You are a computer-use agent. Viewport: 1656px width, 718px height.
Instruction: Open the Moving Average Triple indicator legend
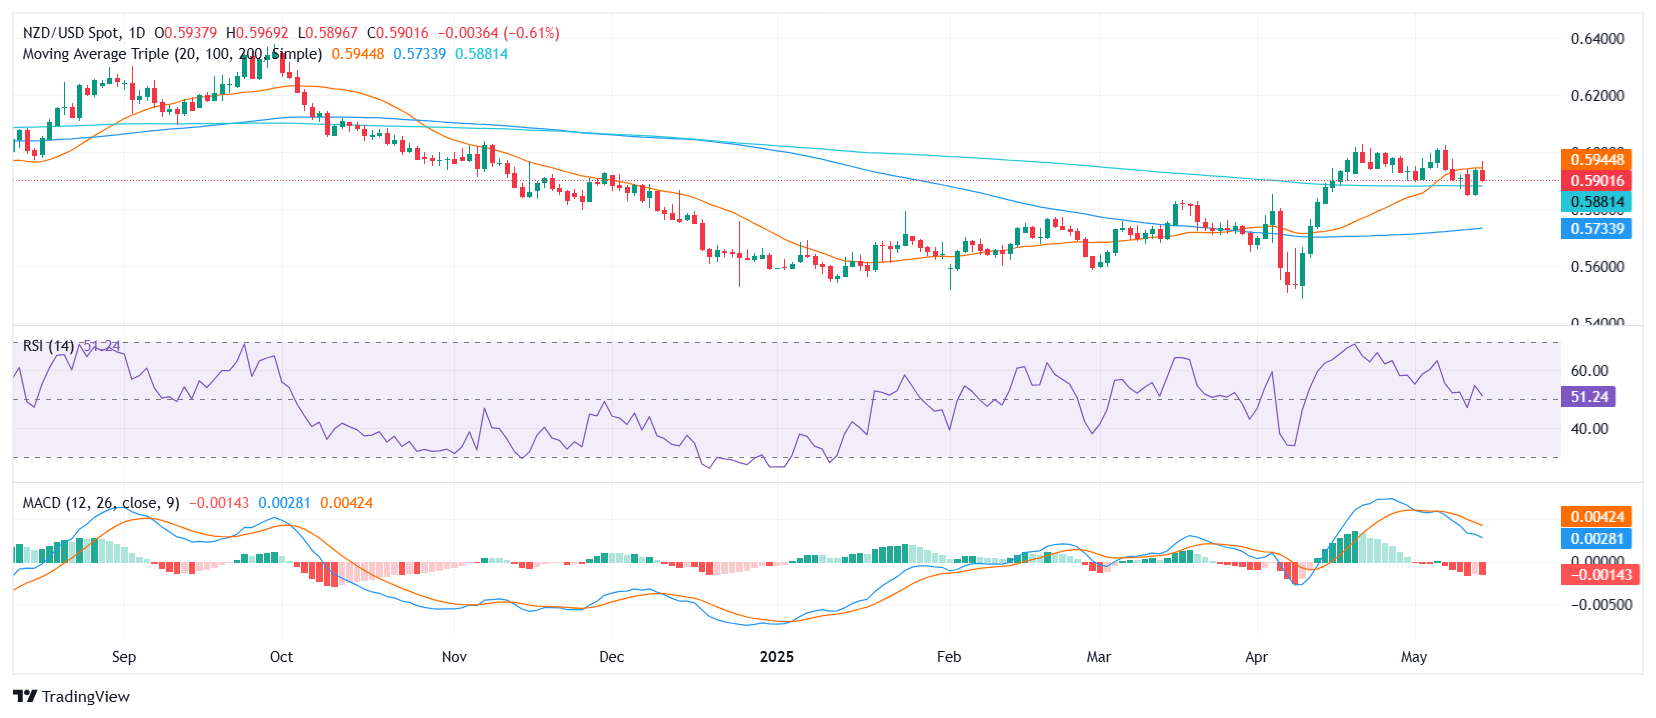172,54
